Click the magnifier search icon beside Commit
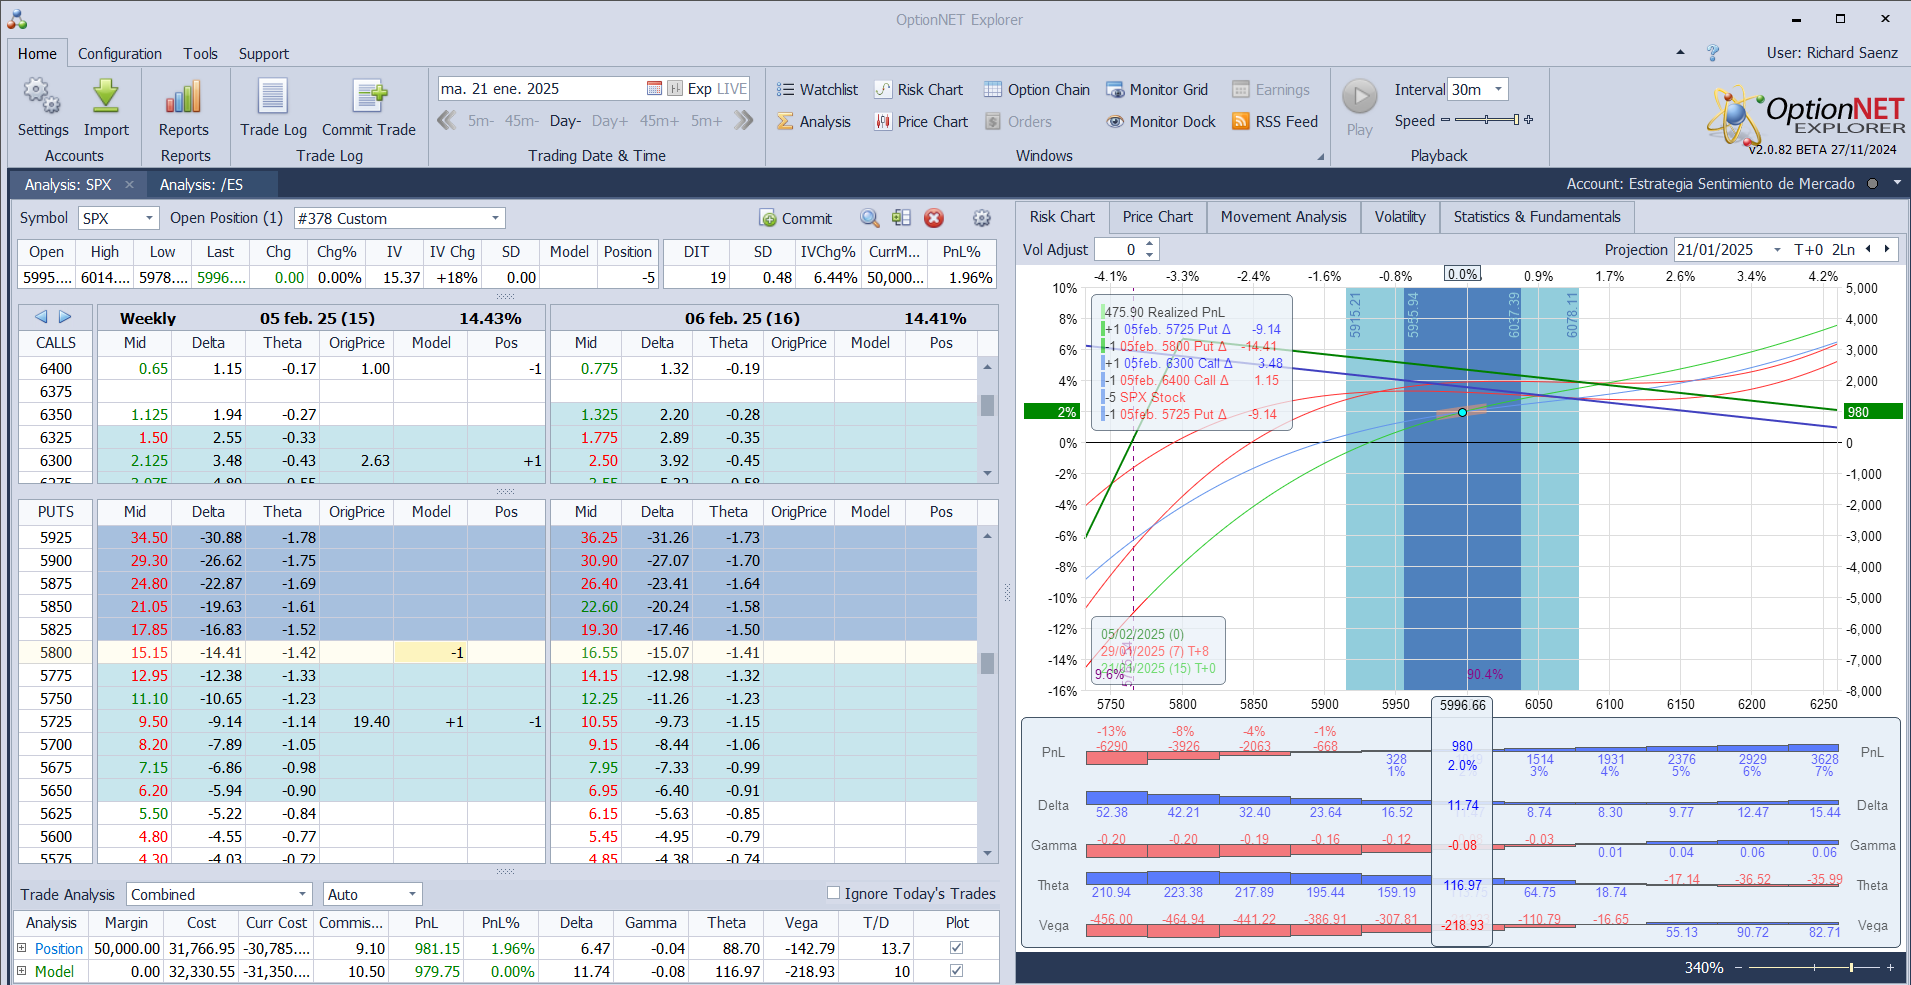This screenshot has width=1911, height=985. coord(870,218)
